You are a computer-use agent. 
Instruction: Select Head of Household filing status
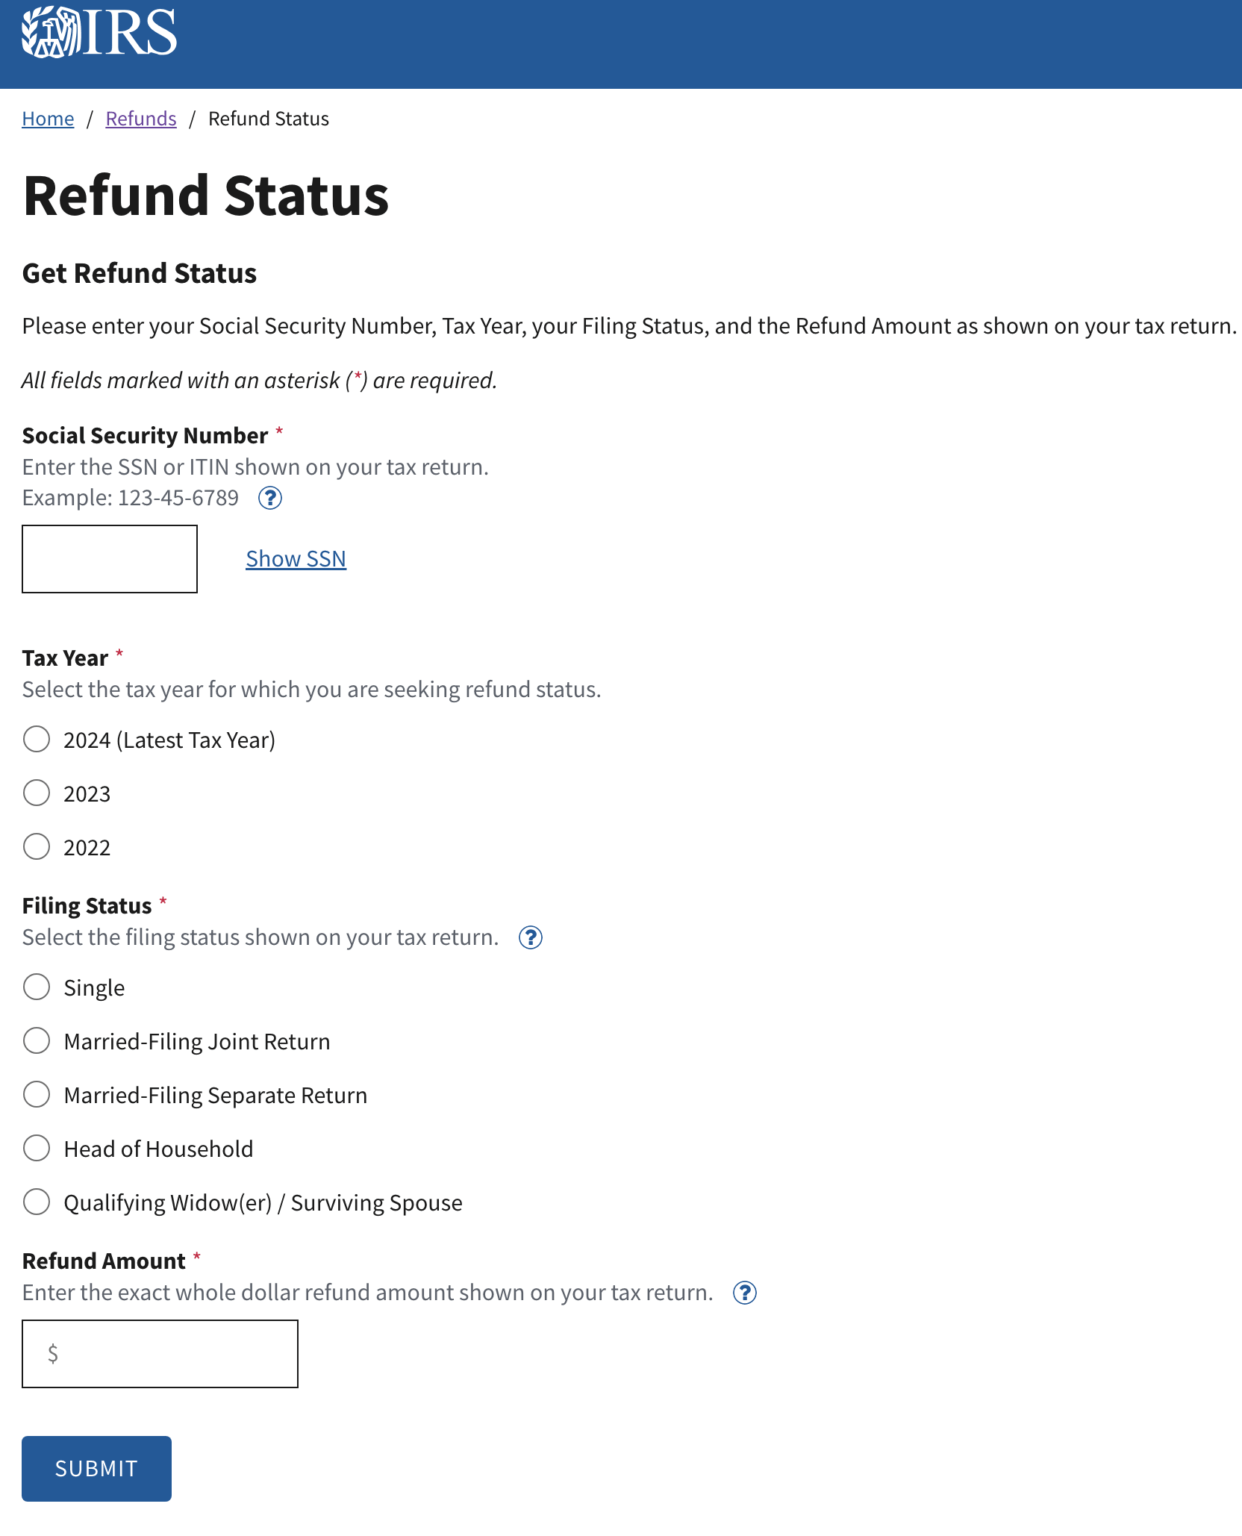pyautogui.click(x=36, y=1148)
